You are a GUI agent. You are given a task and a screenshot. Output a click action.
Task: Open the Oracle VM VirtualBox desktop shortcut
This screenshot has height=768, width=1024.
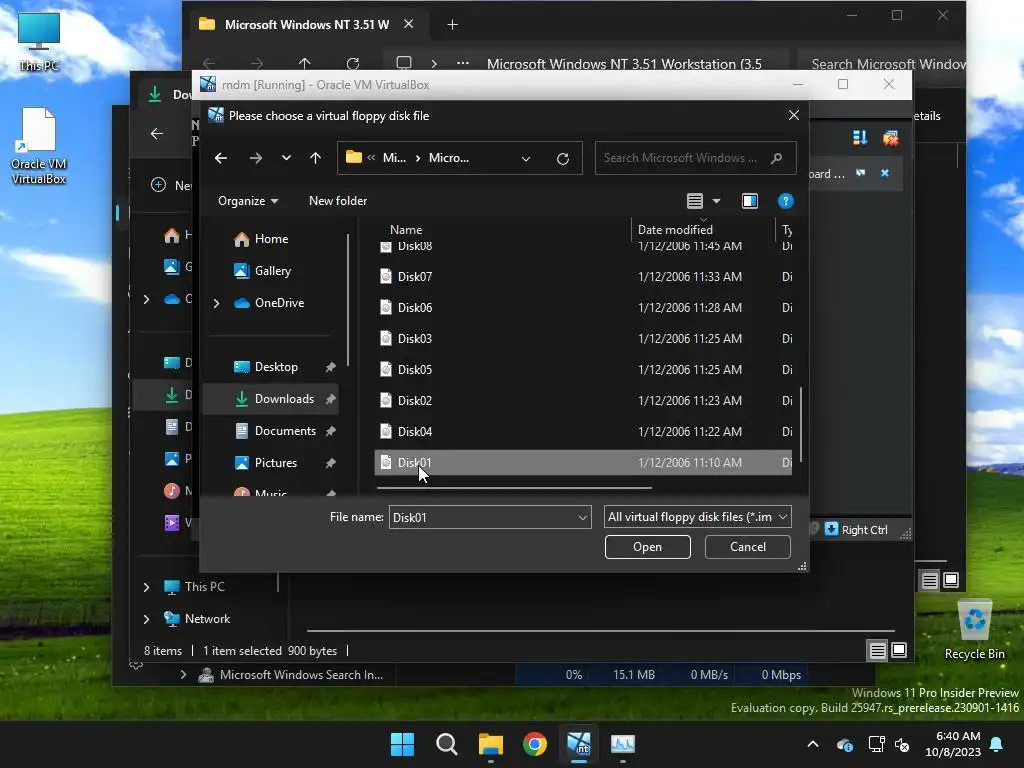point(39,146)
